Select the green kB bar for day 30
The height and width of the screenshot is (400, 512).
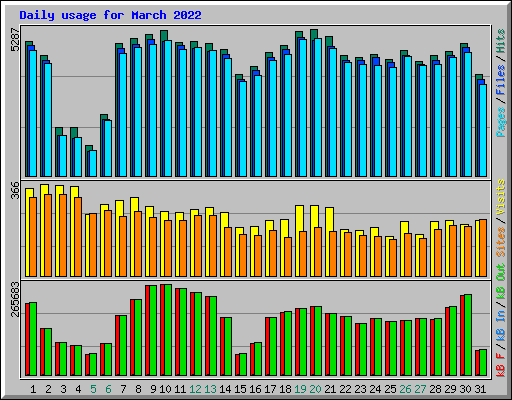[x=468, y=335]
